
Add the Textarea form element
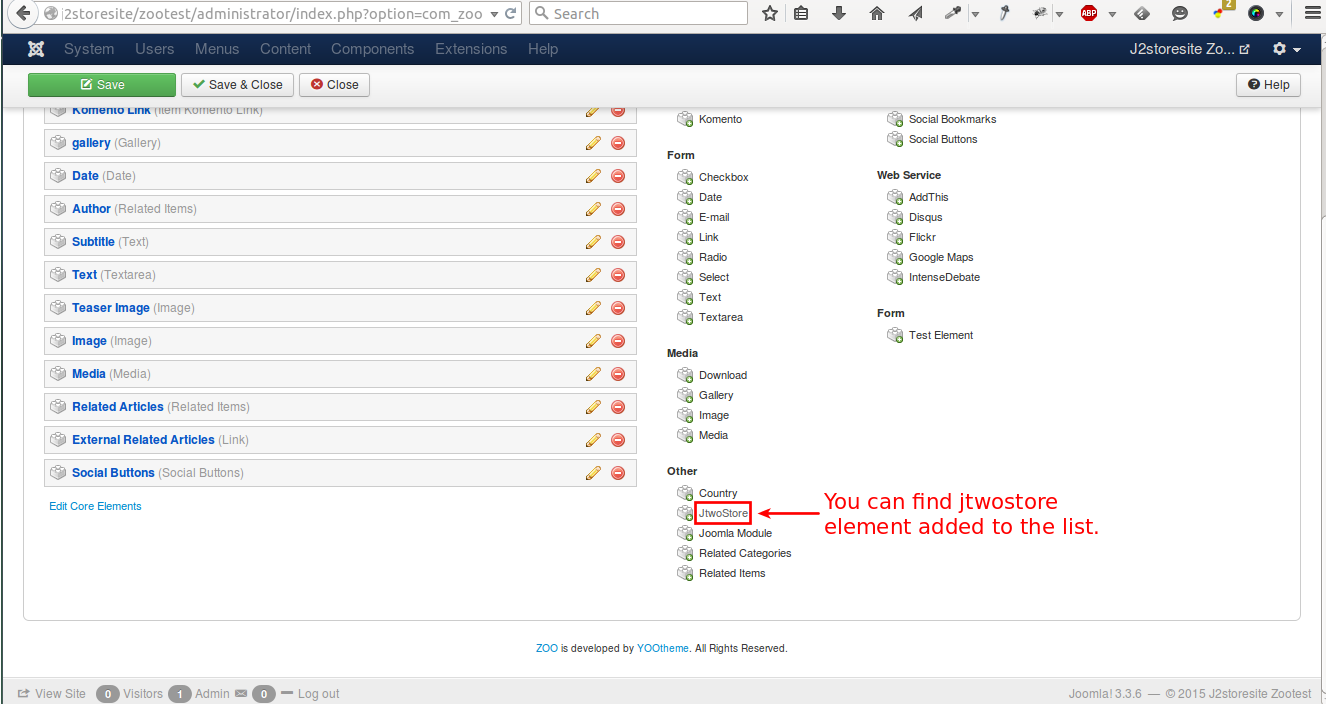pos(721,317)
